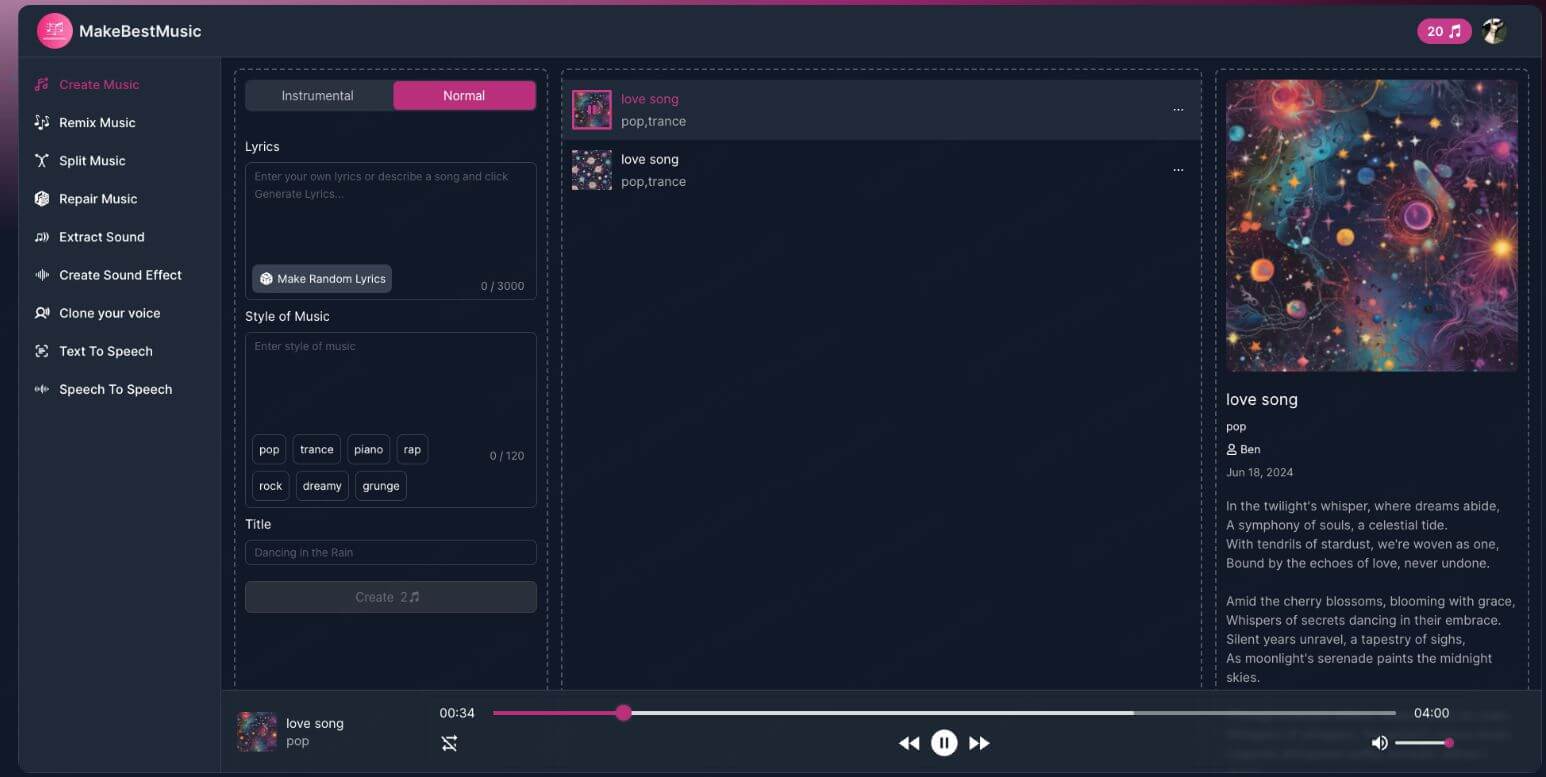This screenshot has width=1546, height=777.
Task: Focus the Title input field
Action: tap(391, 552)
